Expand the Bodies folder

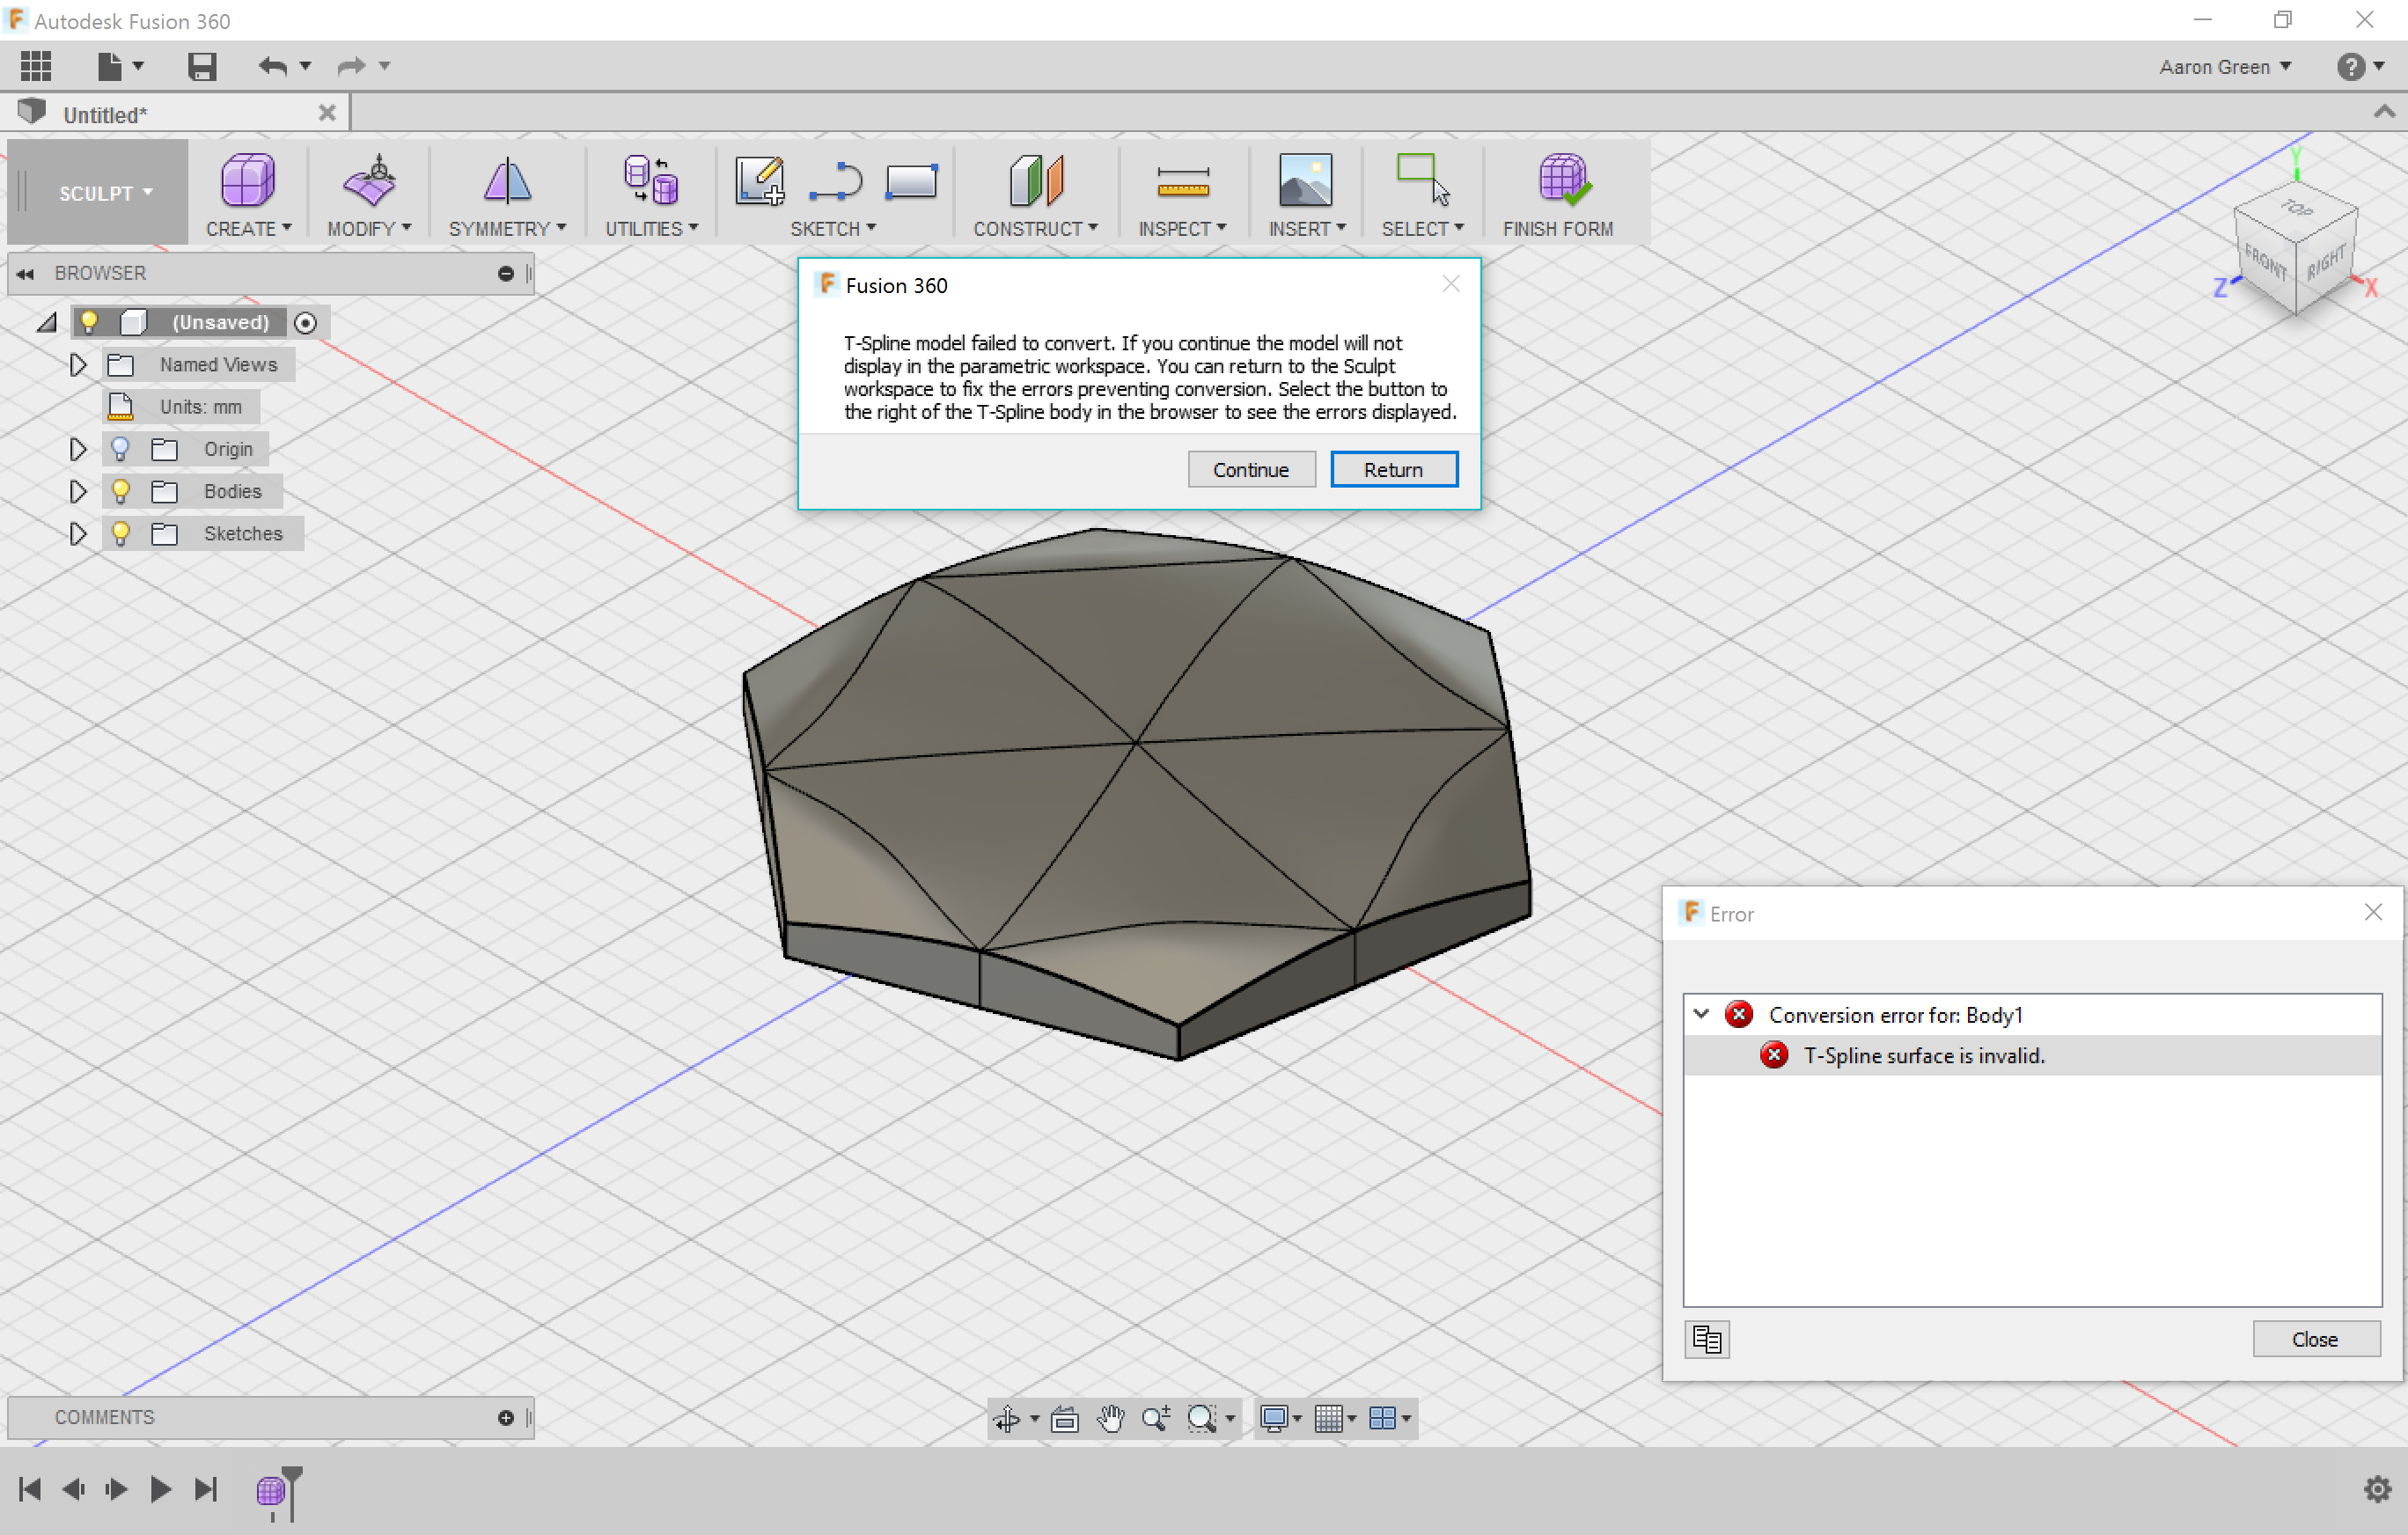[77, 491]
